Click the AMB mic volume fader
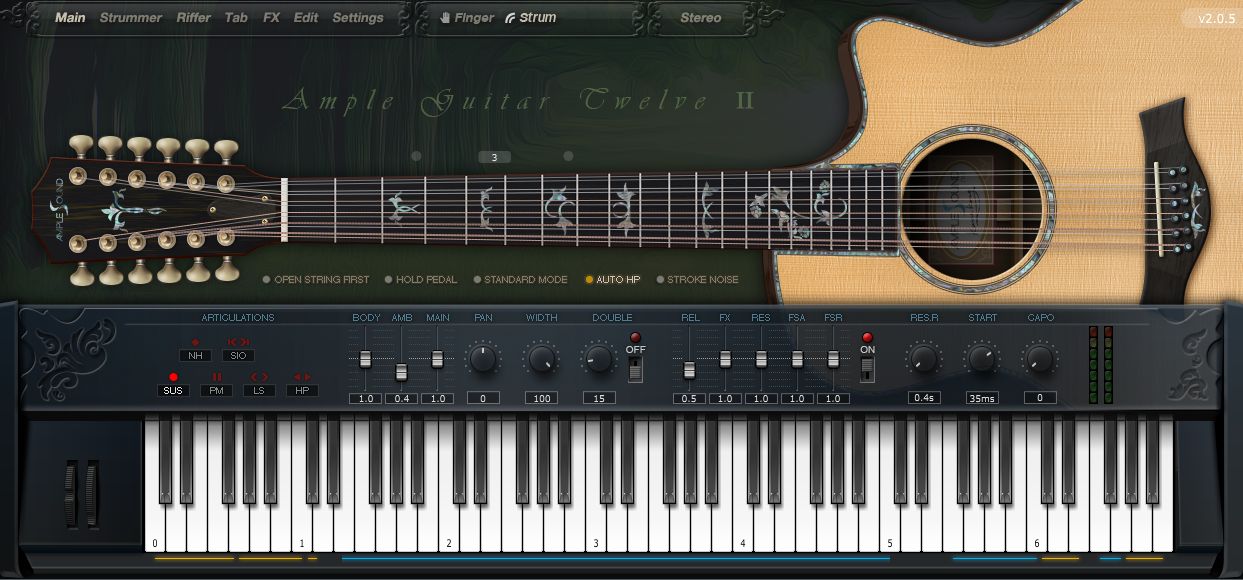 click(x=401, y=372)
